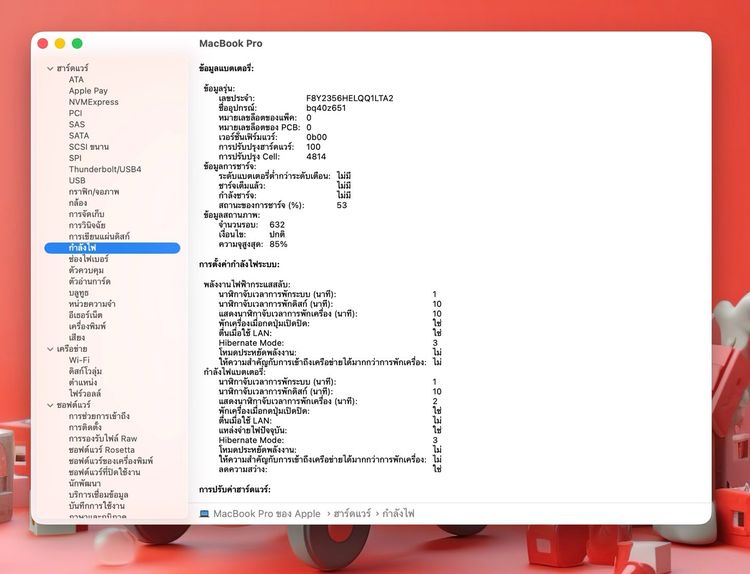
Task: Click maximum capacity value 85%
Action: click(x=278, y=244)
